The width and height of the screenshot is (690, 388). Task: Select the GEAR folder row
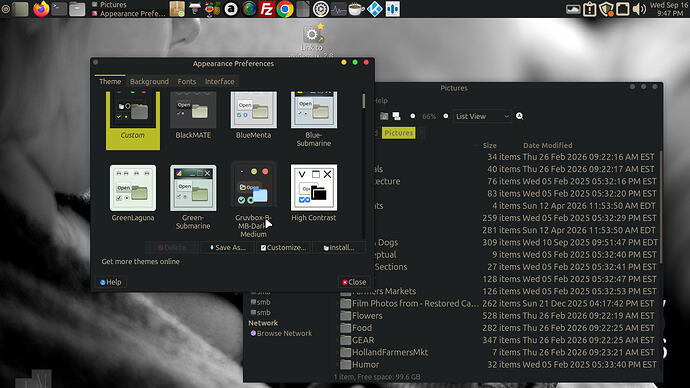[x=497, y=340]
